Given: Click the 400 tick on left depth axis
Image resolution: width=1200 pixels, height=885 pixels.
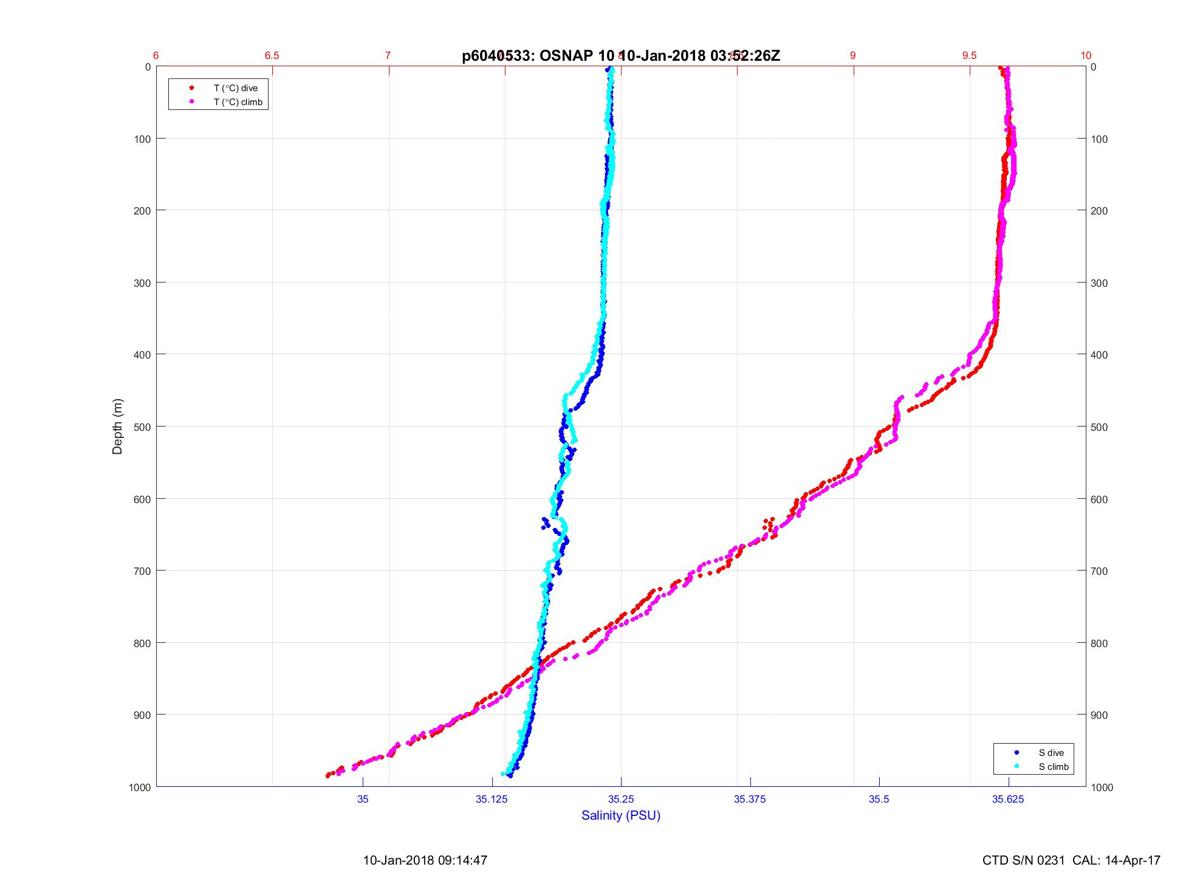Looking at the screenshot, I should (x=141, y=355).
